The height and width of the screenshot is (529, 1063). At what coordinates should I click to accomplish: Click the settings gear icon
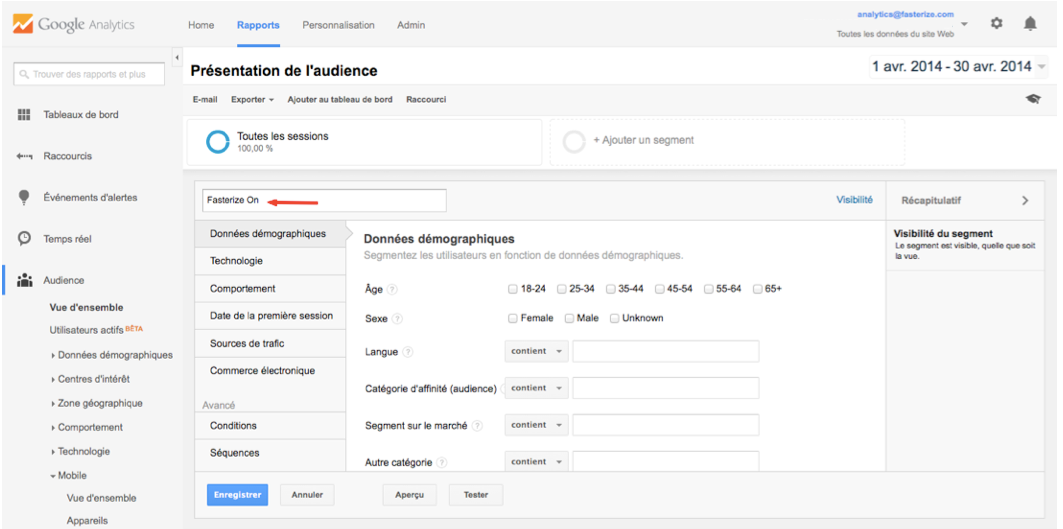[996, 24]
